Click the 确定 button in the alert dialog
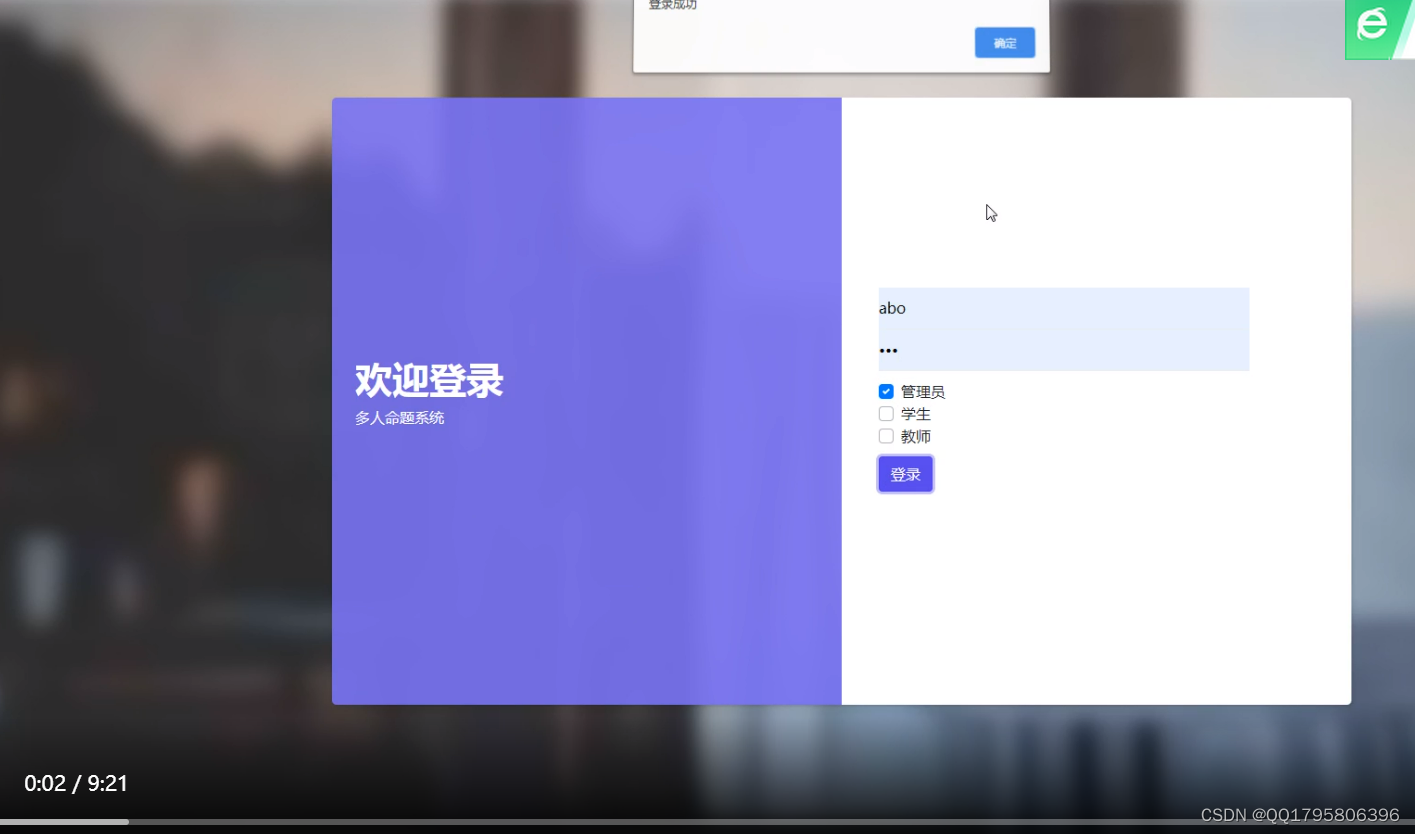1415x834 pixels. pyautogui.click(x=1004, y=43)
